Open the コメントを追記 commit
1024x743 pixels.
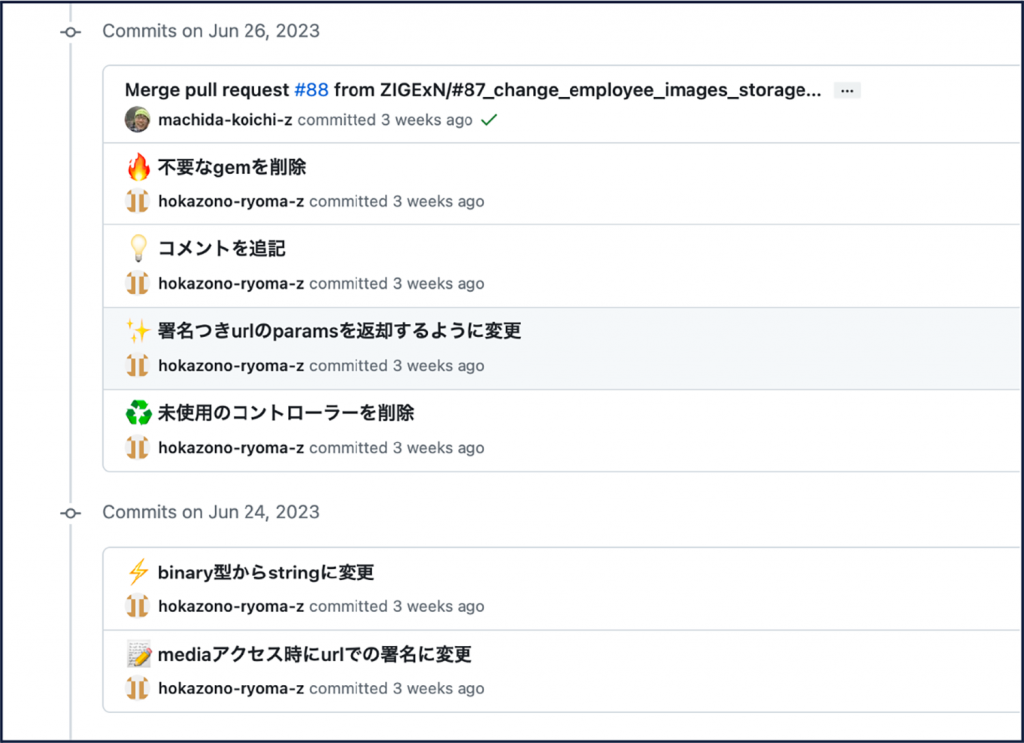[222, 249]
